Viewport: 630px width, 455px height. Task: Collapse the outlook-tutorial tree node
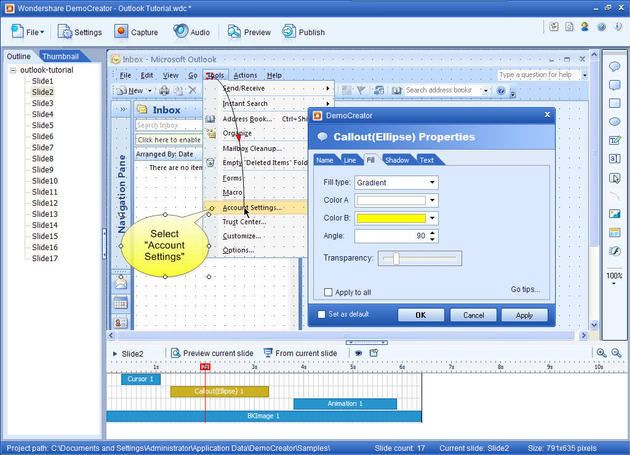(13, 70)
